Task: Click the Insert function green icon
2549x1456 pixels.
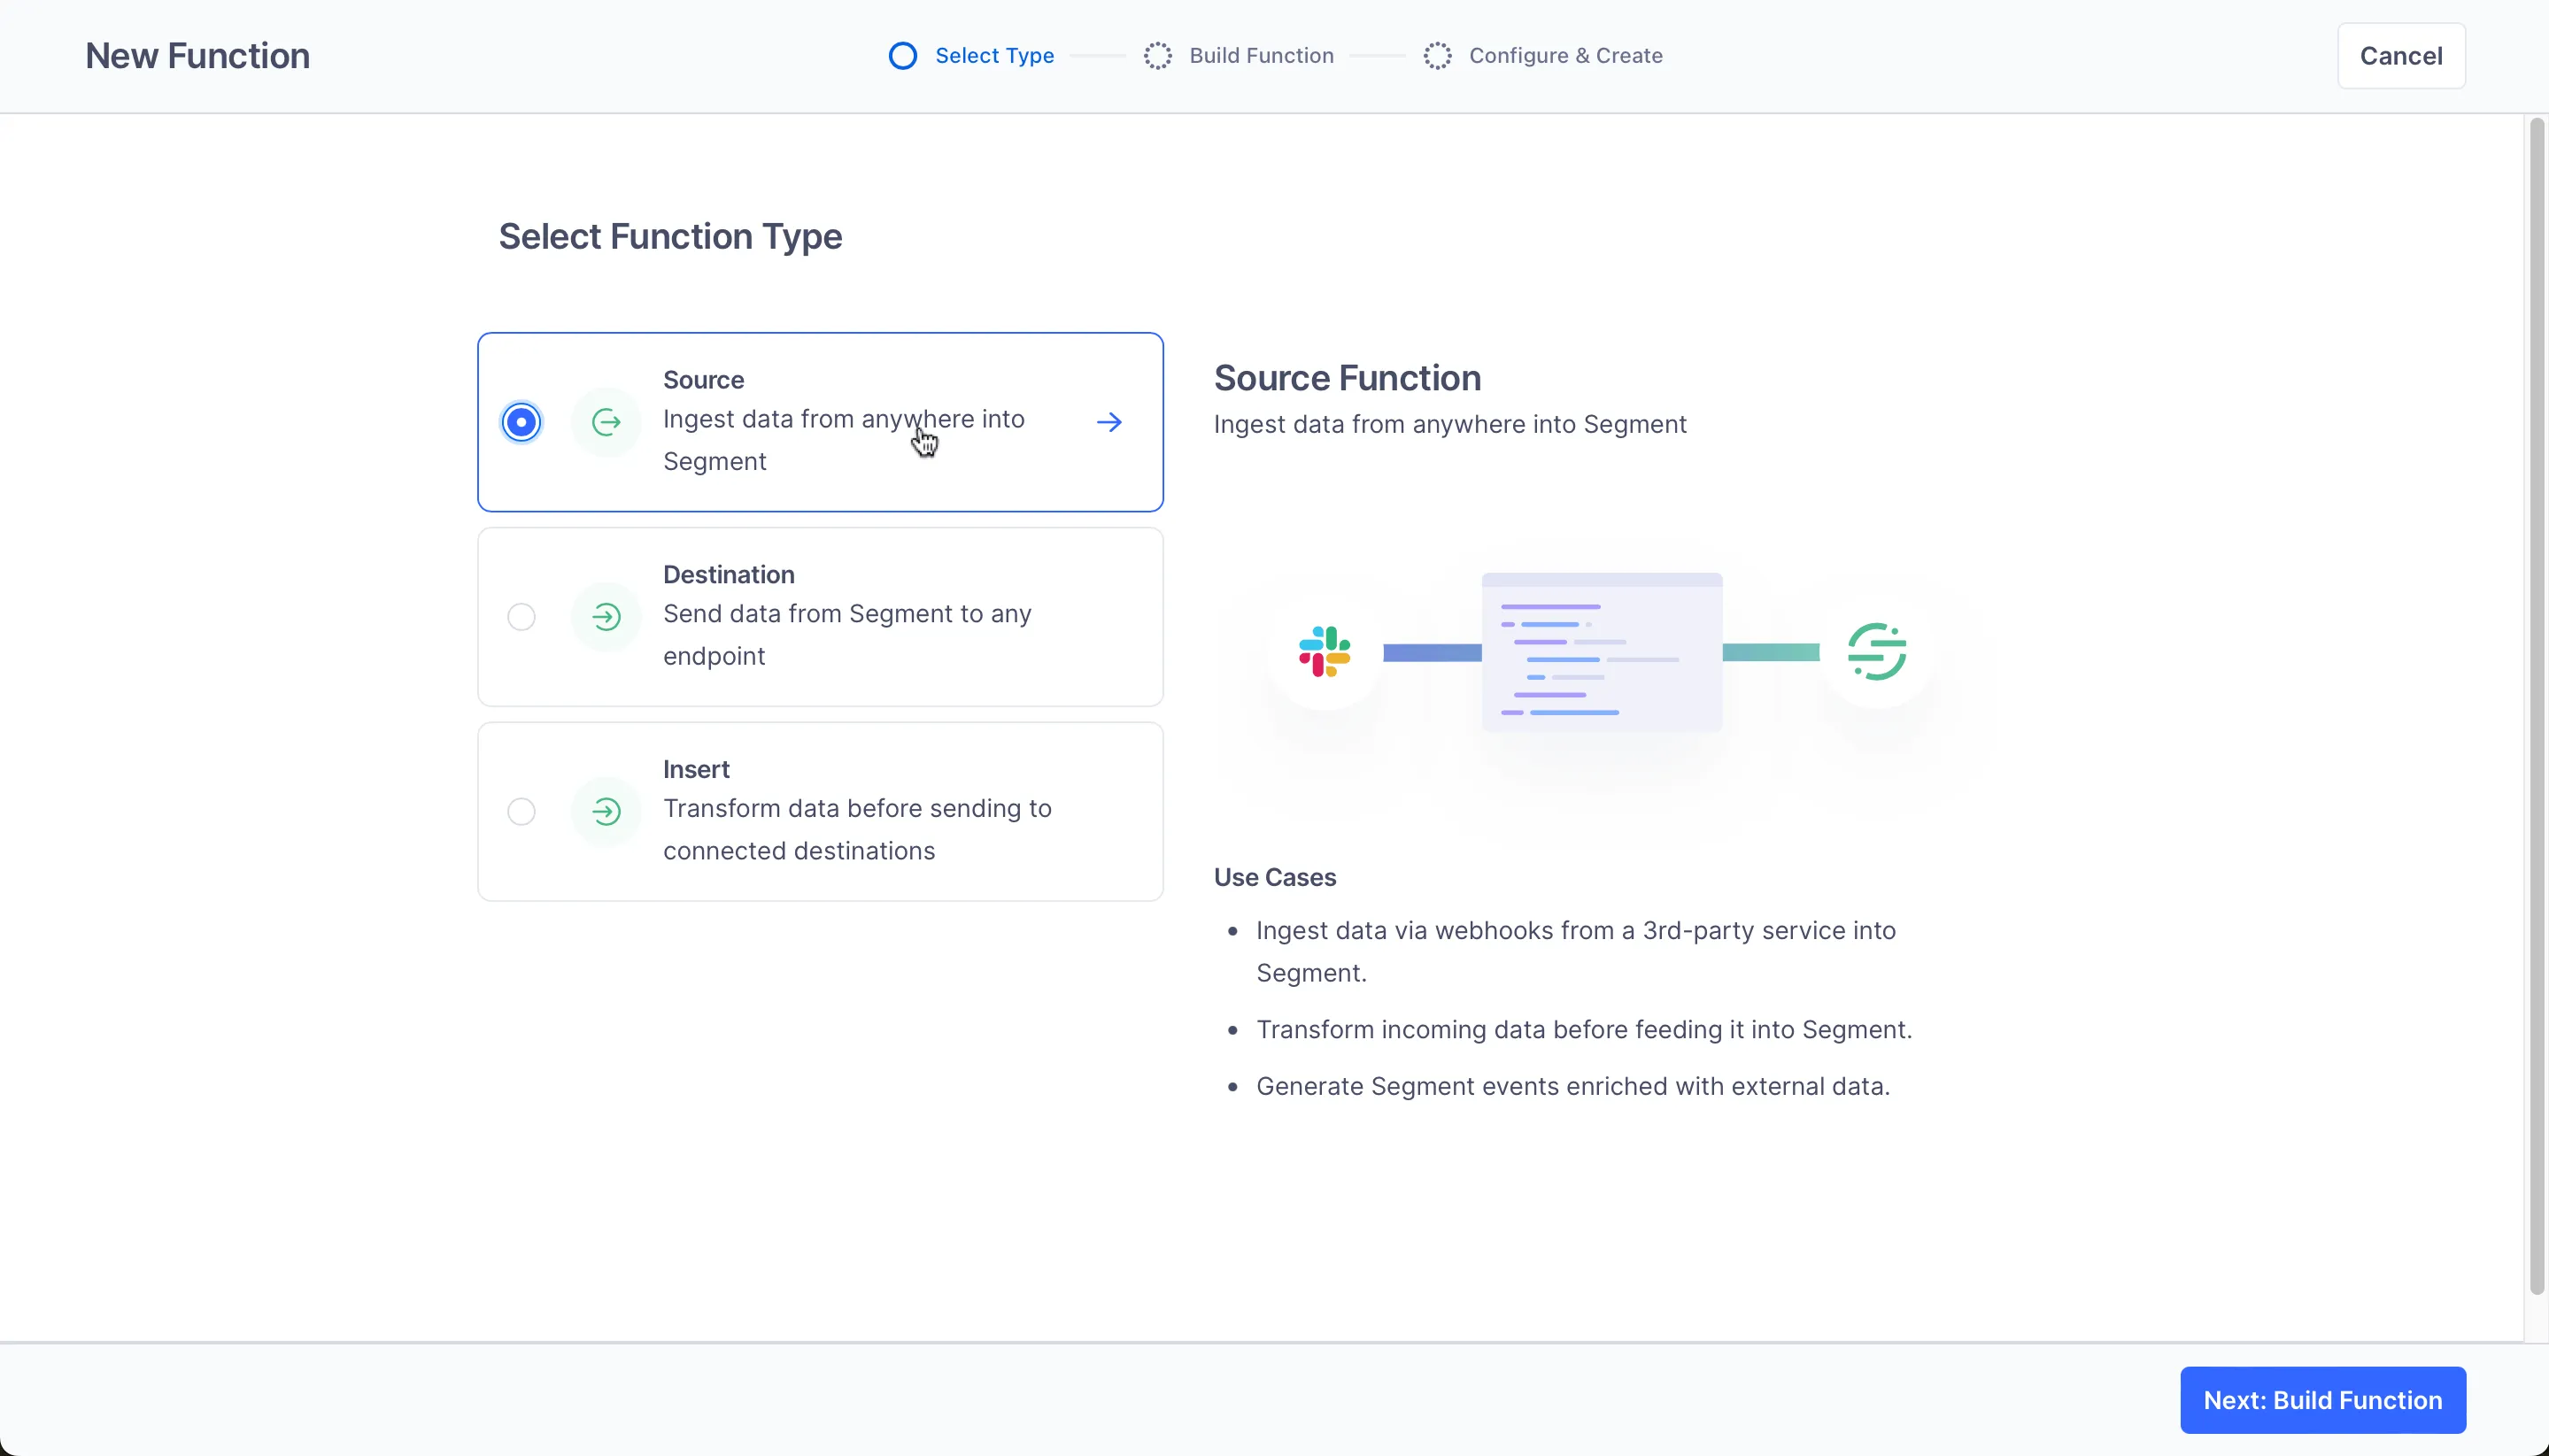Action: [606, 811]
